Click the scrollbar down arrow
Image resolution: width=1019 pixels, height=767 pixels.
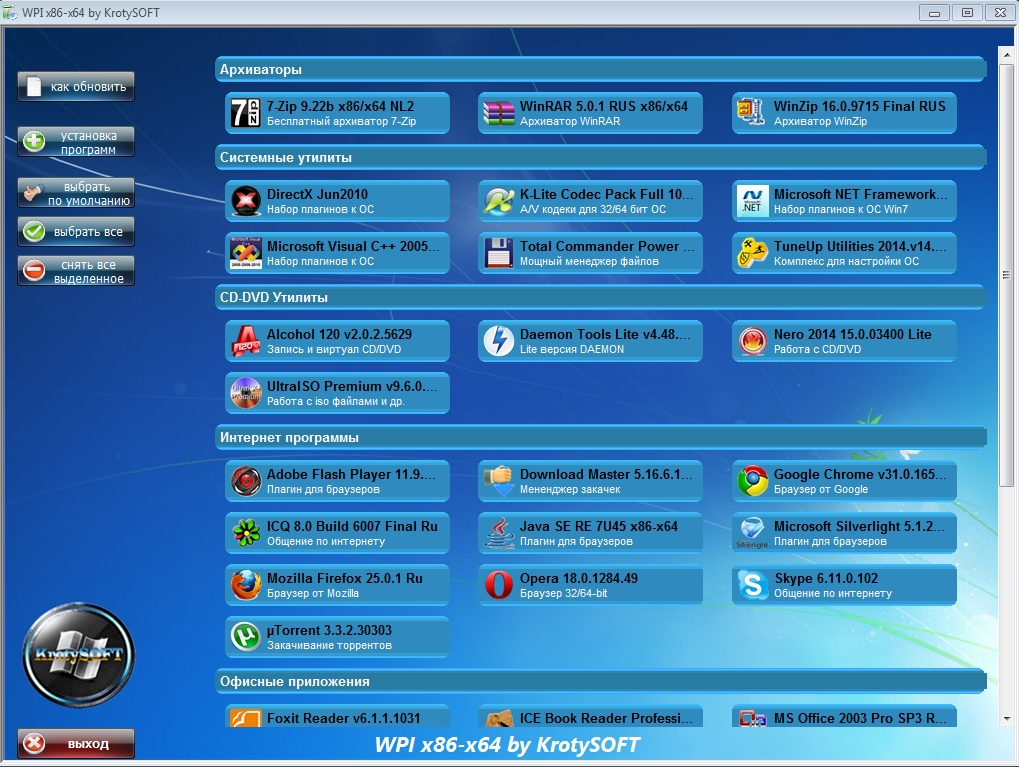(1007, 719)
